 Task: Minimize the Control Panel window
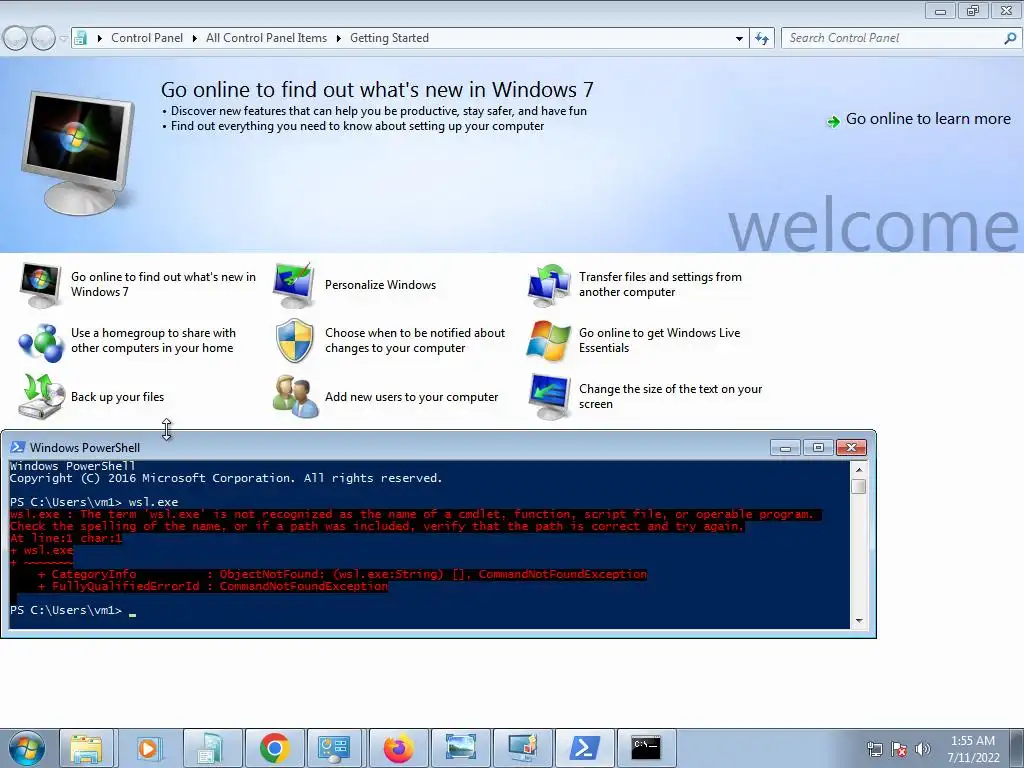(940, 11)
